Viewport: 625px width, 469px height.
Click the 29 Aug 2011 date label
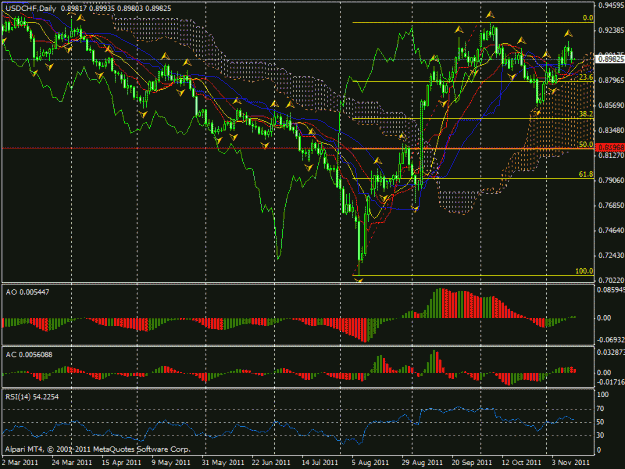pos(422,463)
